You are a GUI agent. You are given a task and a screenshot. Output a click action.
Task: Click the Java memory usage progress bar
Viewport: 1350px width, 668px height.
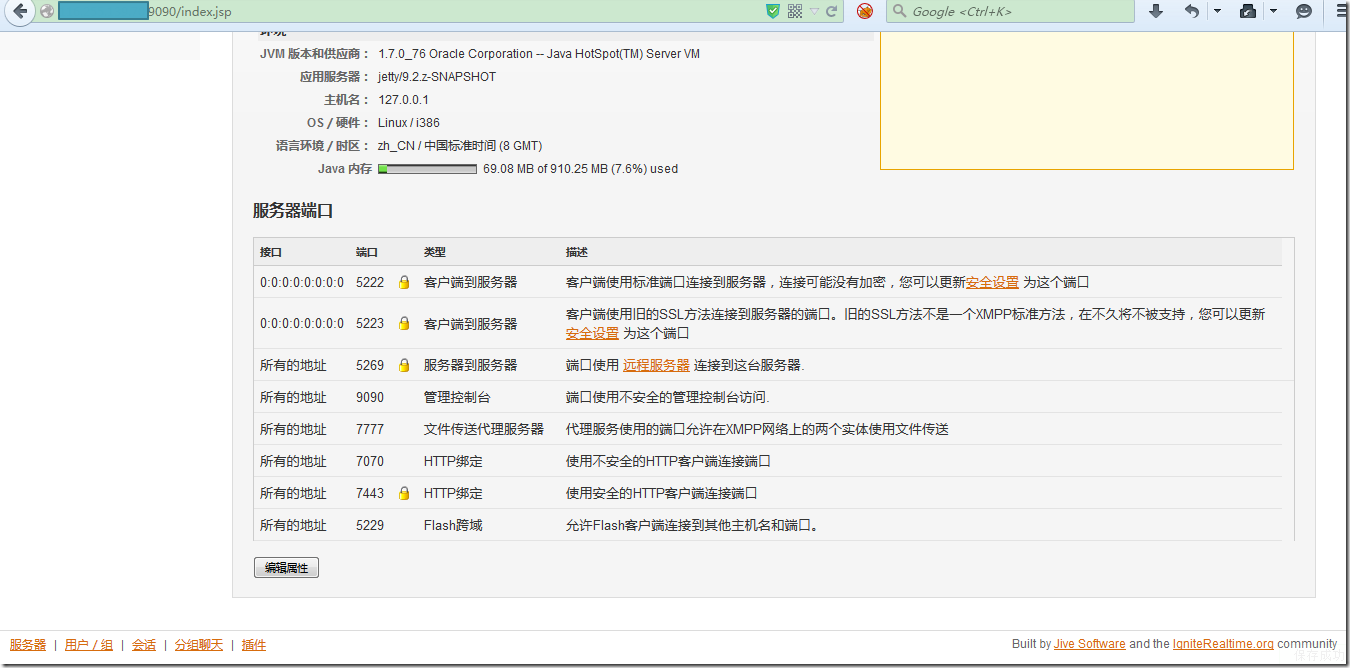pos(427,169)
